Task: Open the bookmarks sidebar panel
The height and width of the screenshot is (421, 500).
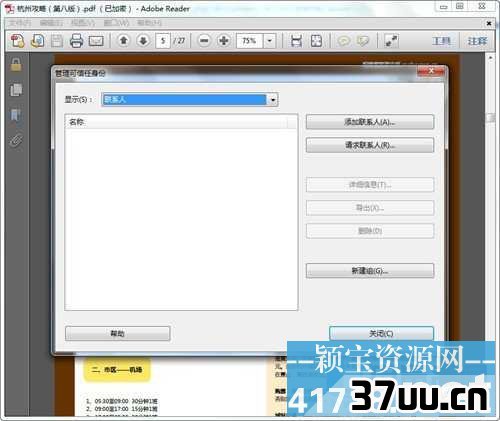Action: pyautogui.click(x=16, y=115)
